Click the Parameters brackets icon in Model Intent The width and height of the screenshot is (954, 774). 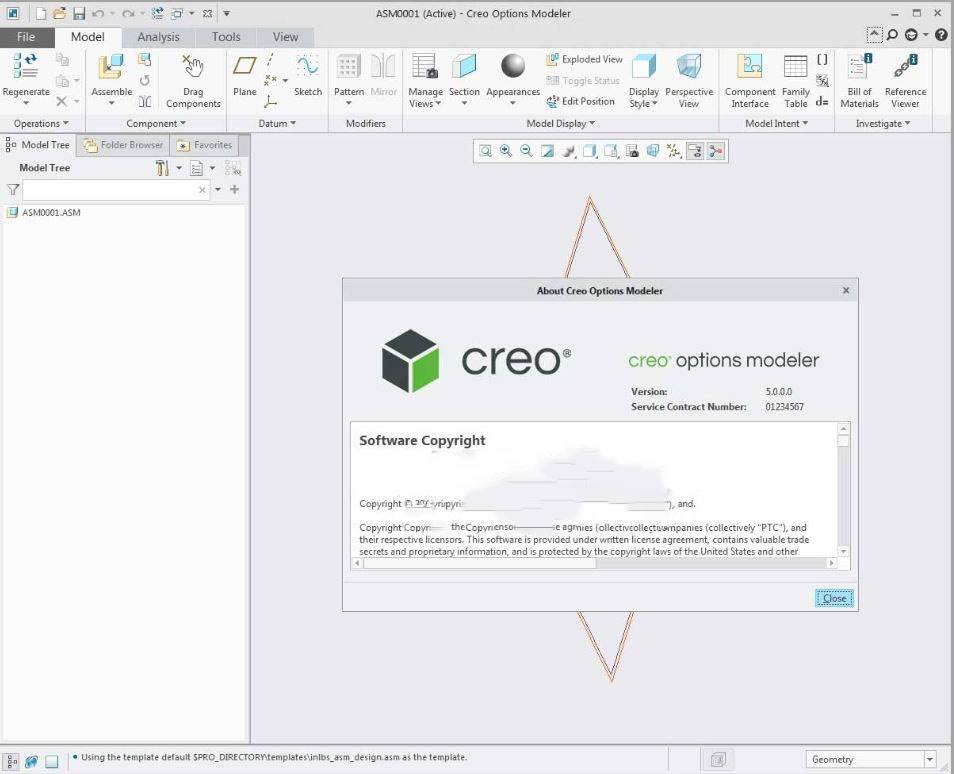pos(822,59)
